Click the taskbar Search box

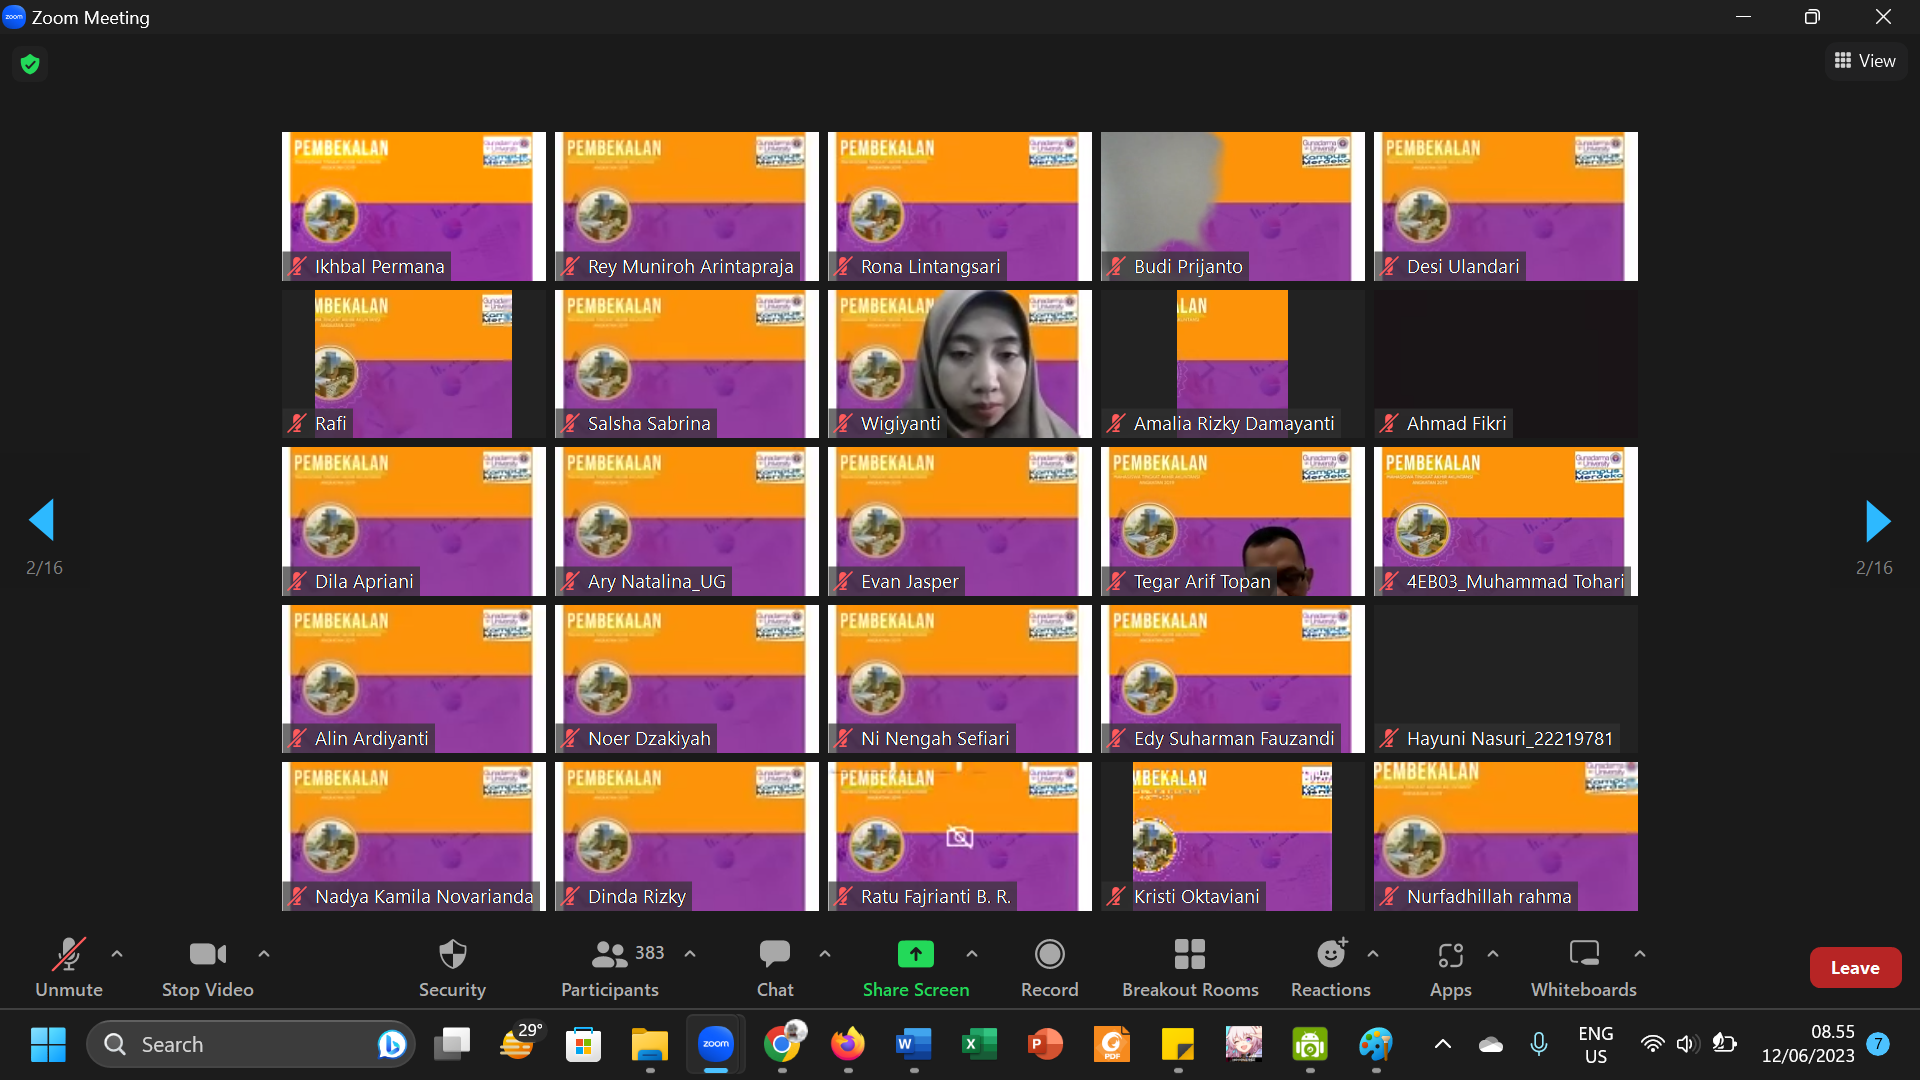tap(251, 1045)
